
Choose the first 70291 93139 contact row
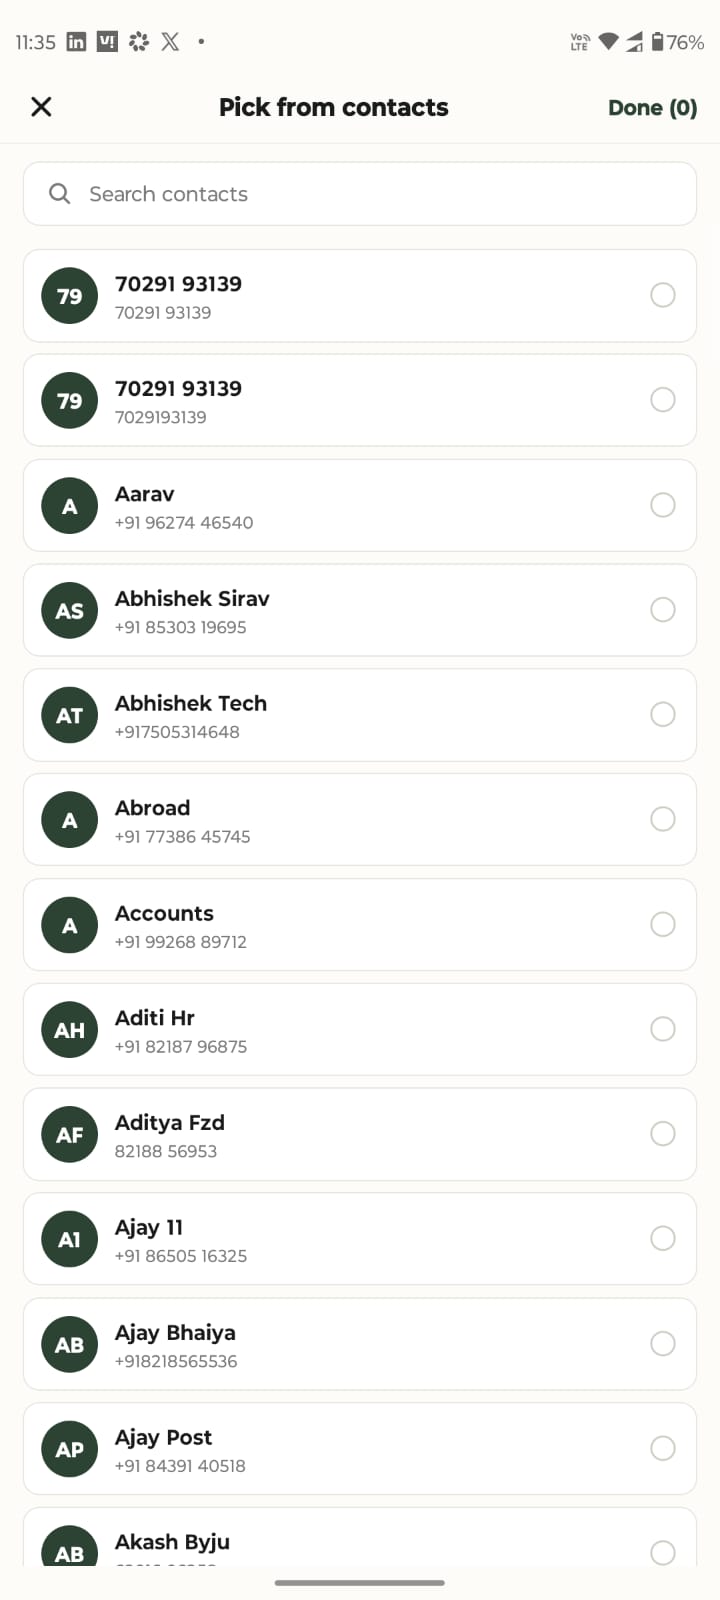click(360, 296)
